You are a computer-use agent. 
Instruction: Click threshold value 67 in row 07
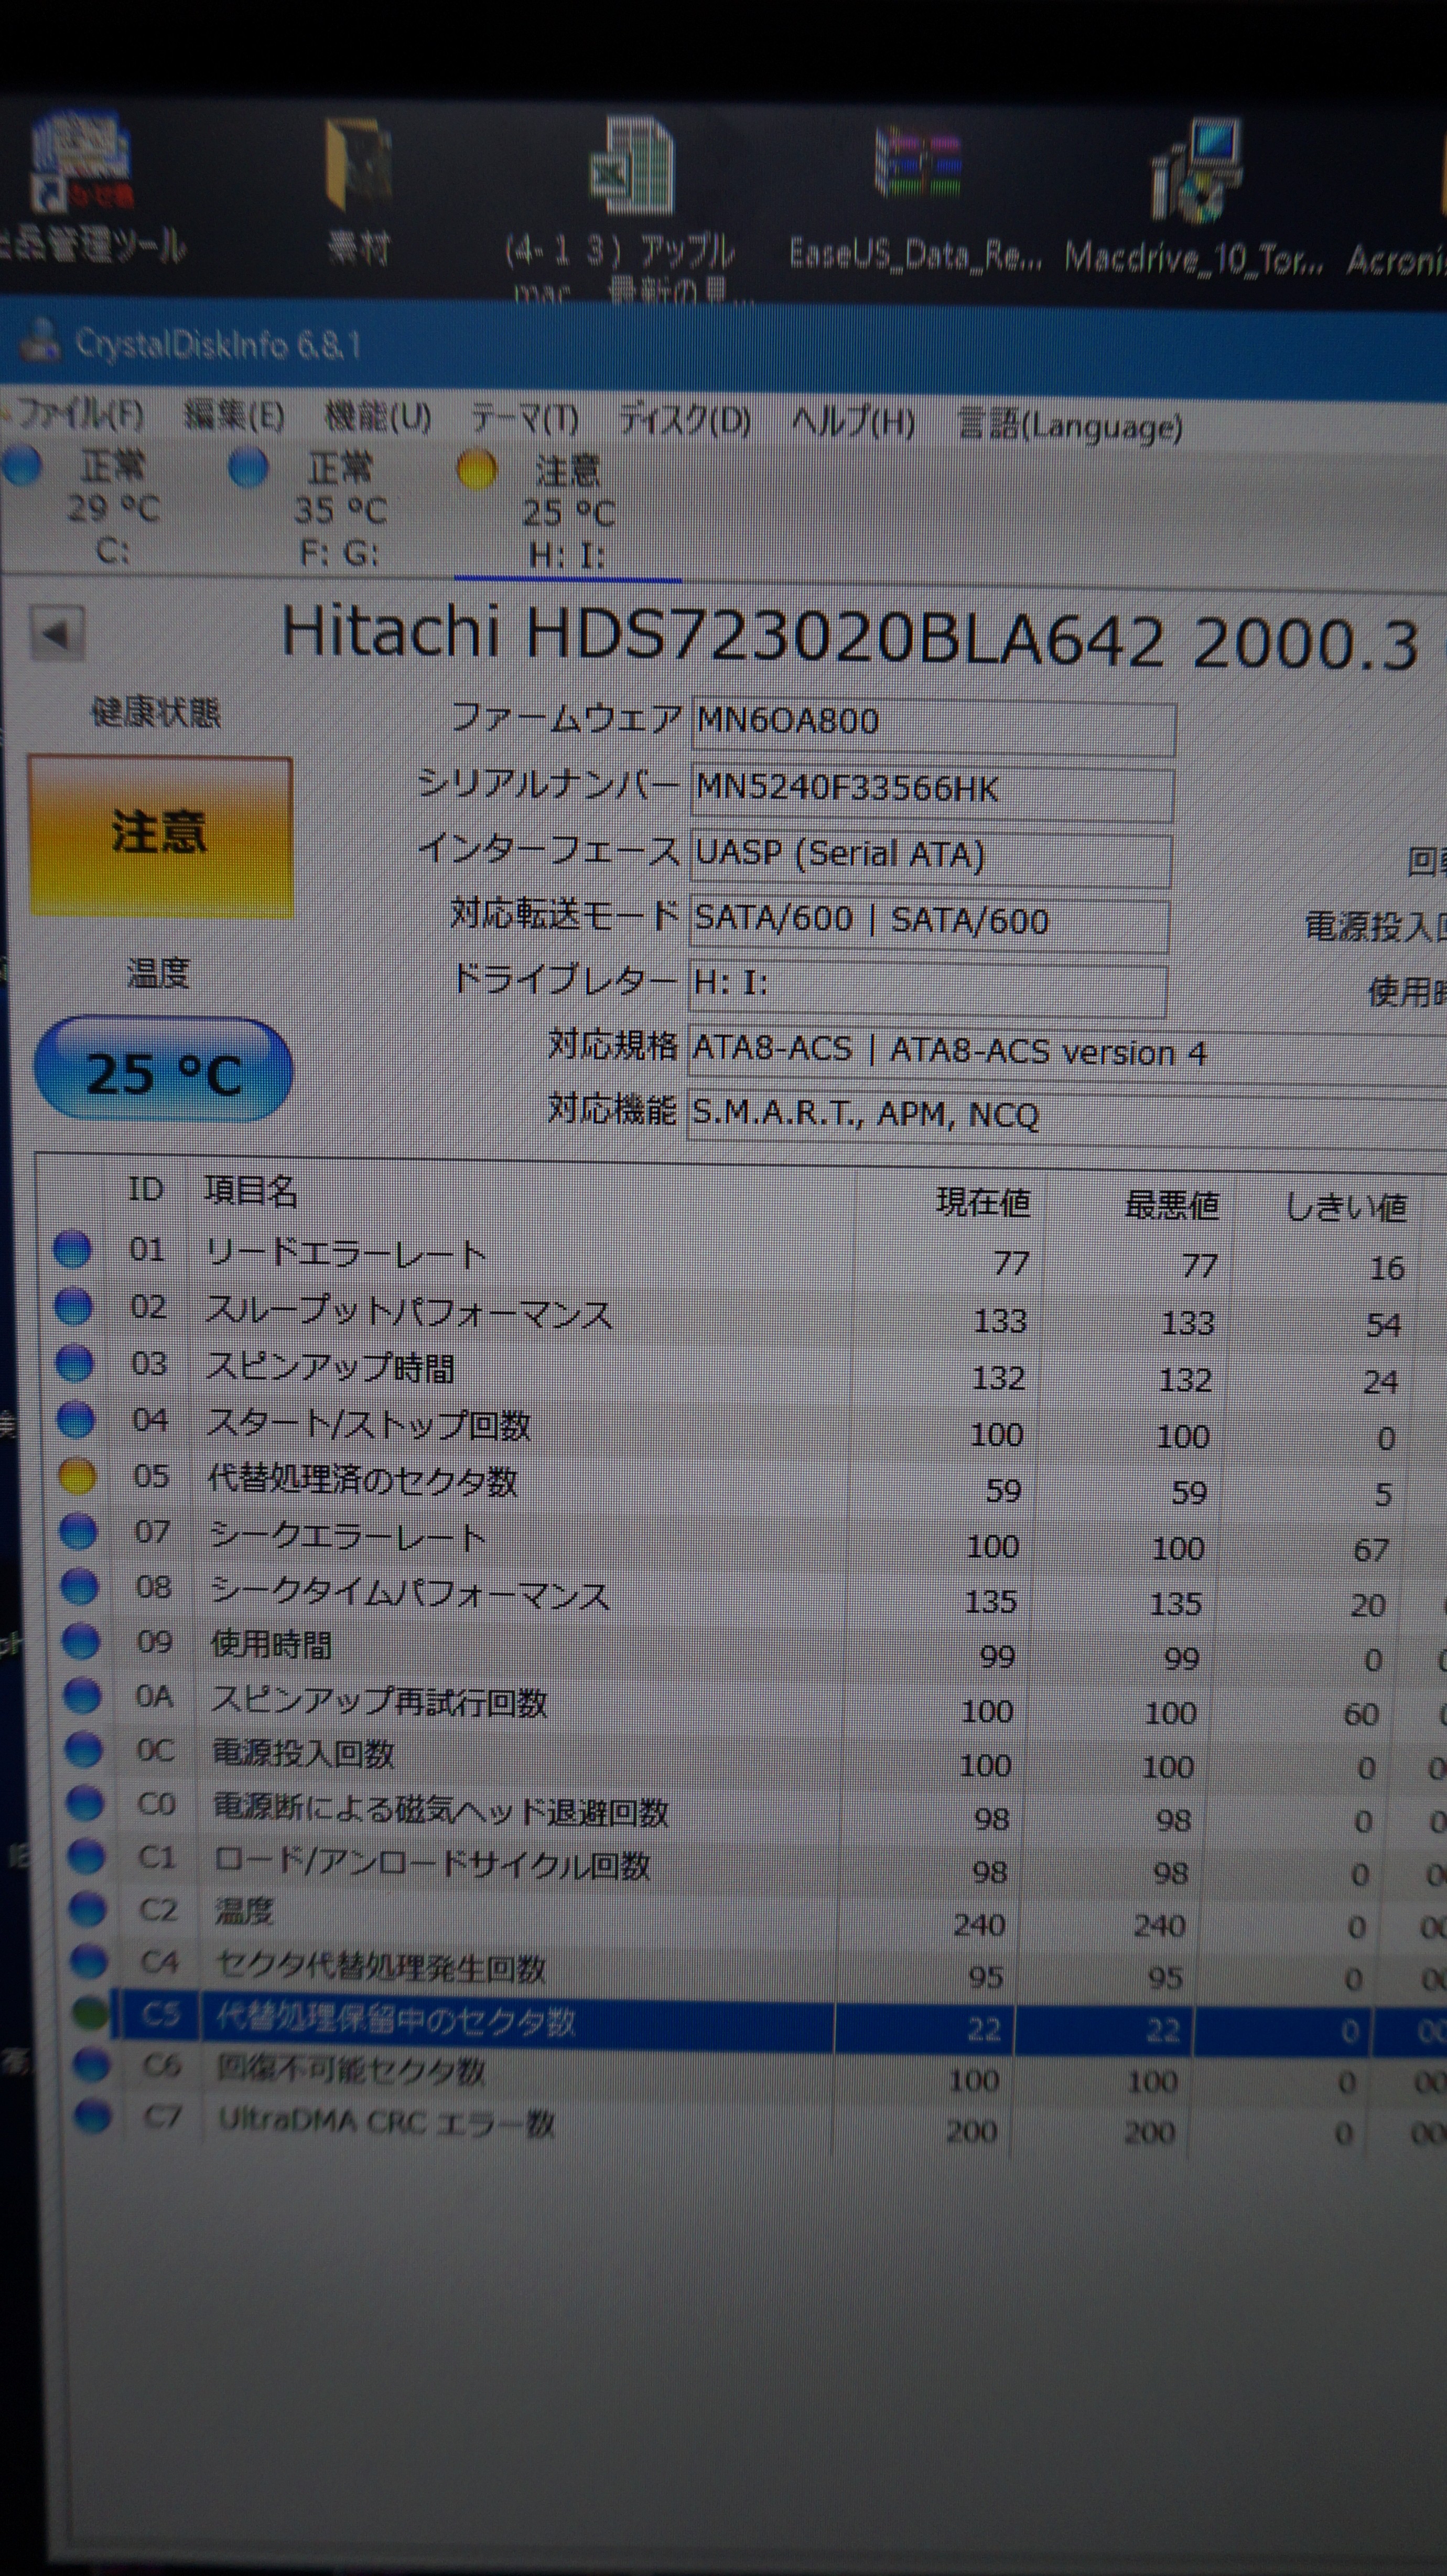click(1371, 1551)
